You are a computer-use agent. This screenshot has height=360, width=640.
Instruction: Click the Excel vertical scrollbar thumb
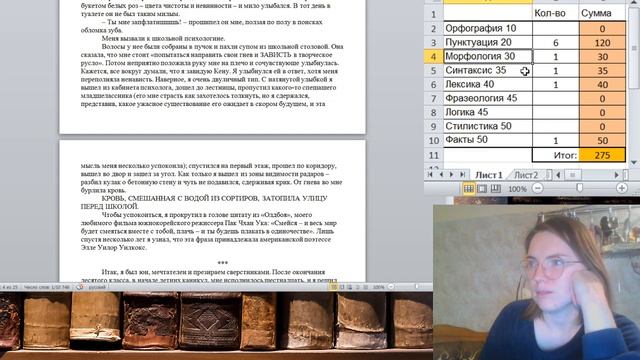[x=634, y=47]
